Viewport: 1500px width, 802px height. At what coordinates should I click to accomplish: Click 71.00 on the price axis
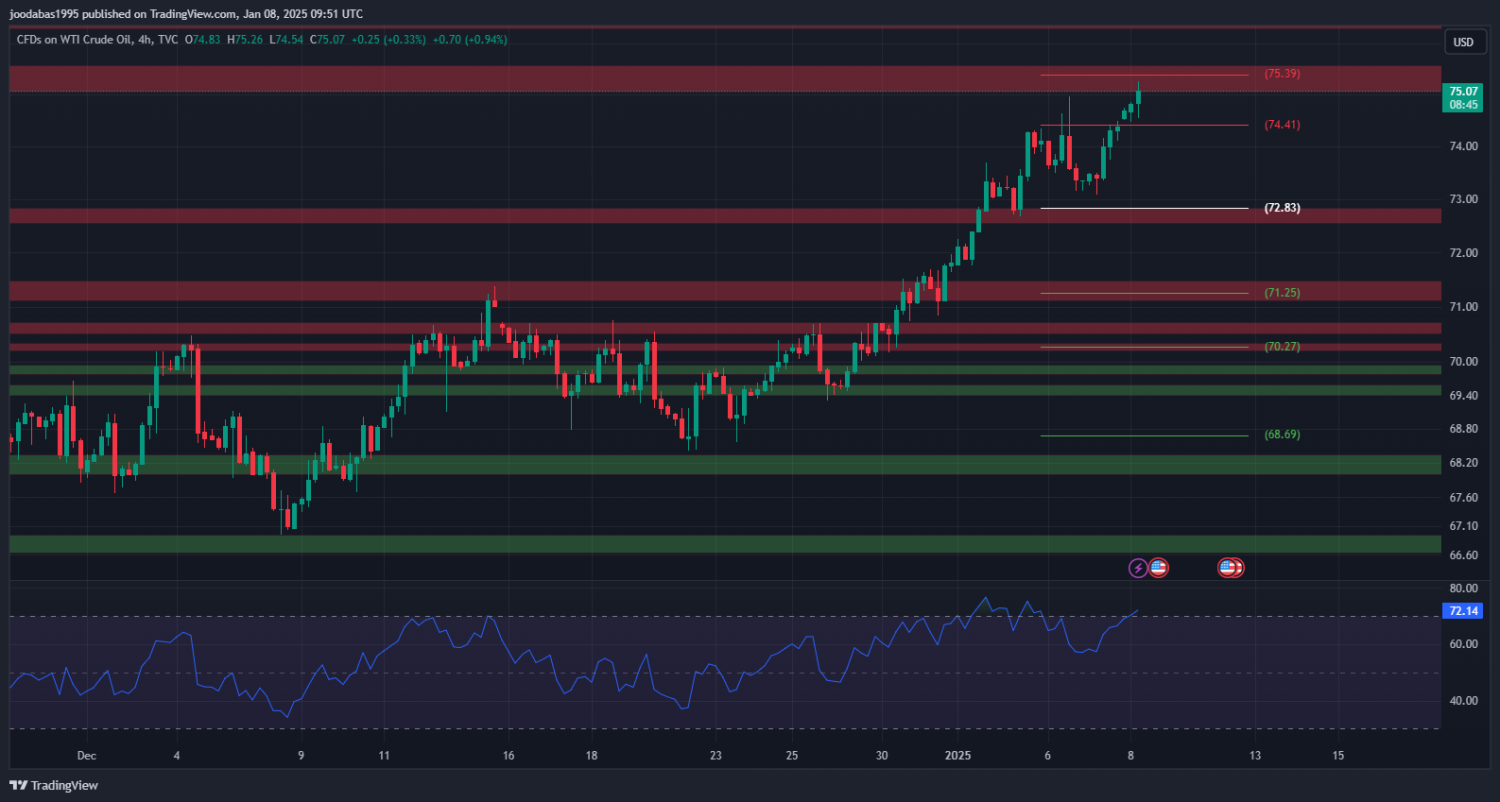tap(1463, 307)
